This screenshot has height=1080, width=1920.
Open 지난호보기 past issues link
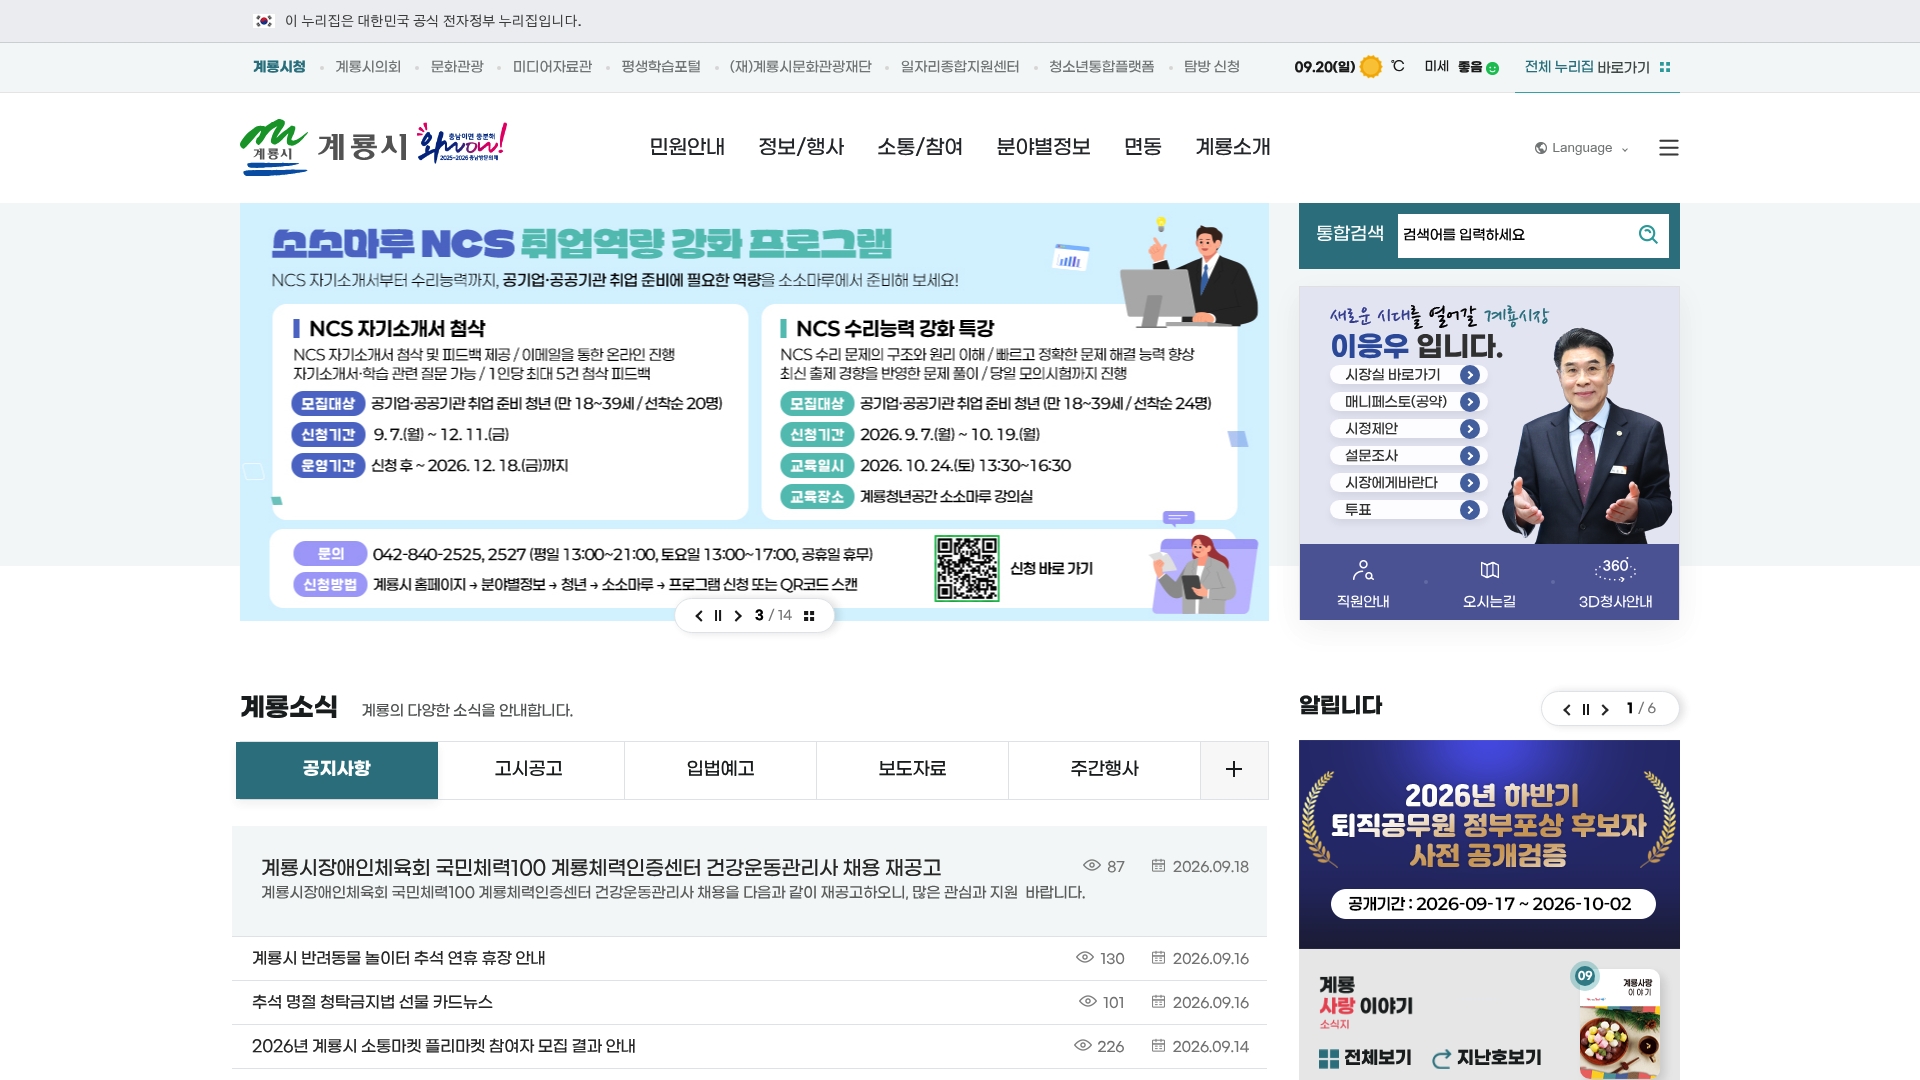pos(1487,1058)
